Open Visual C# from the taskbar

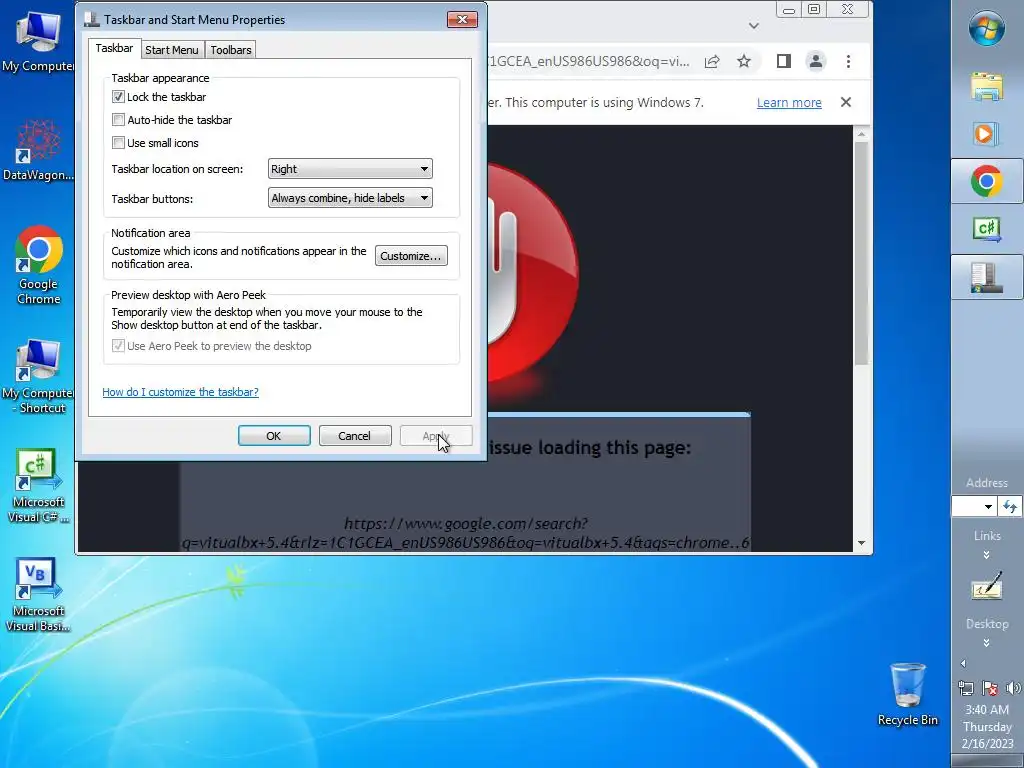click(x=987, y=229)
